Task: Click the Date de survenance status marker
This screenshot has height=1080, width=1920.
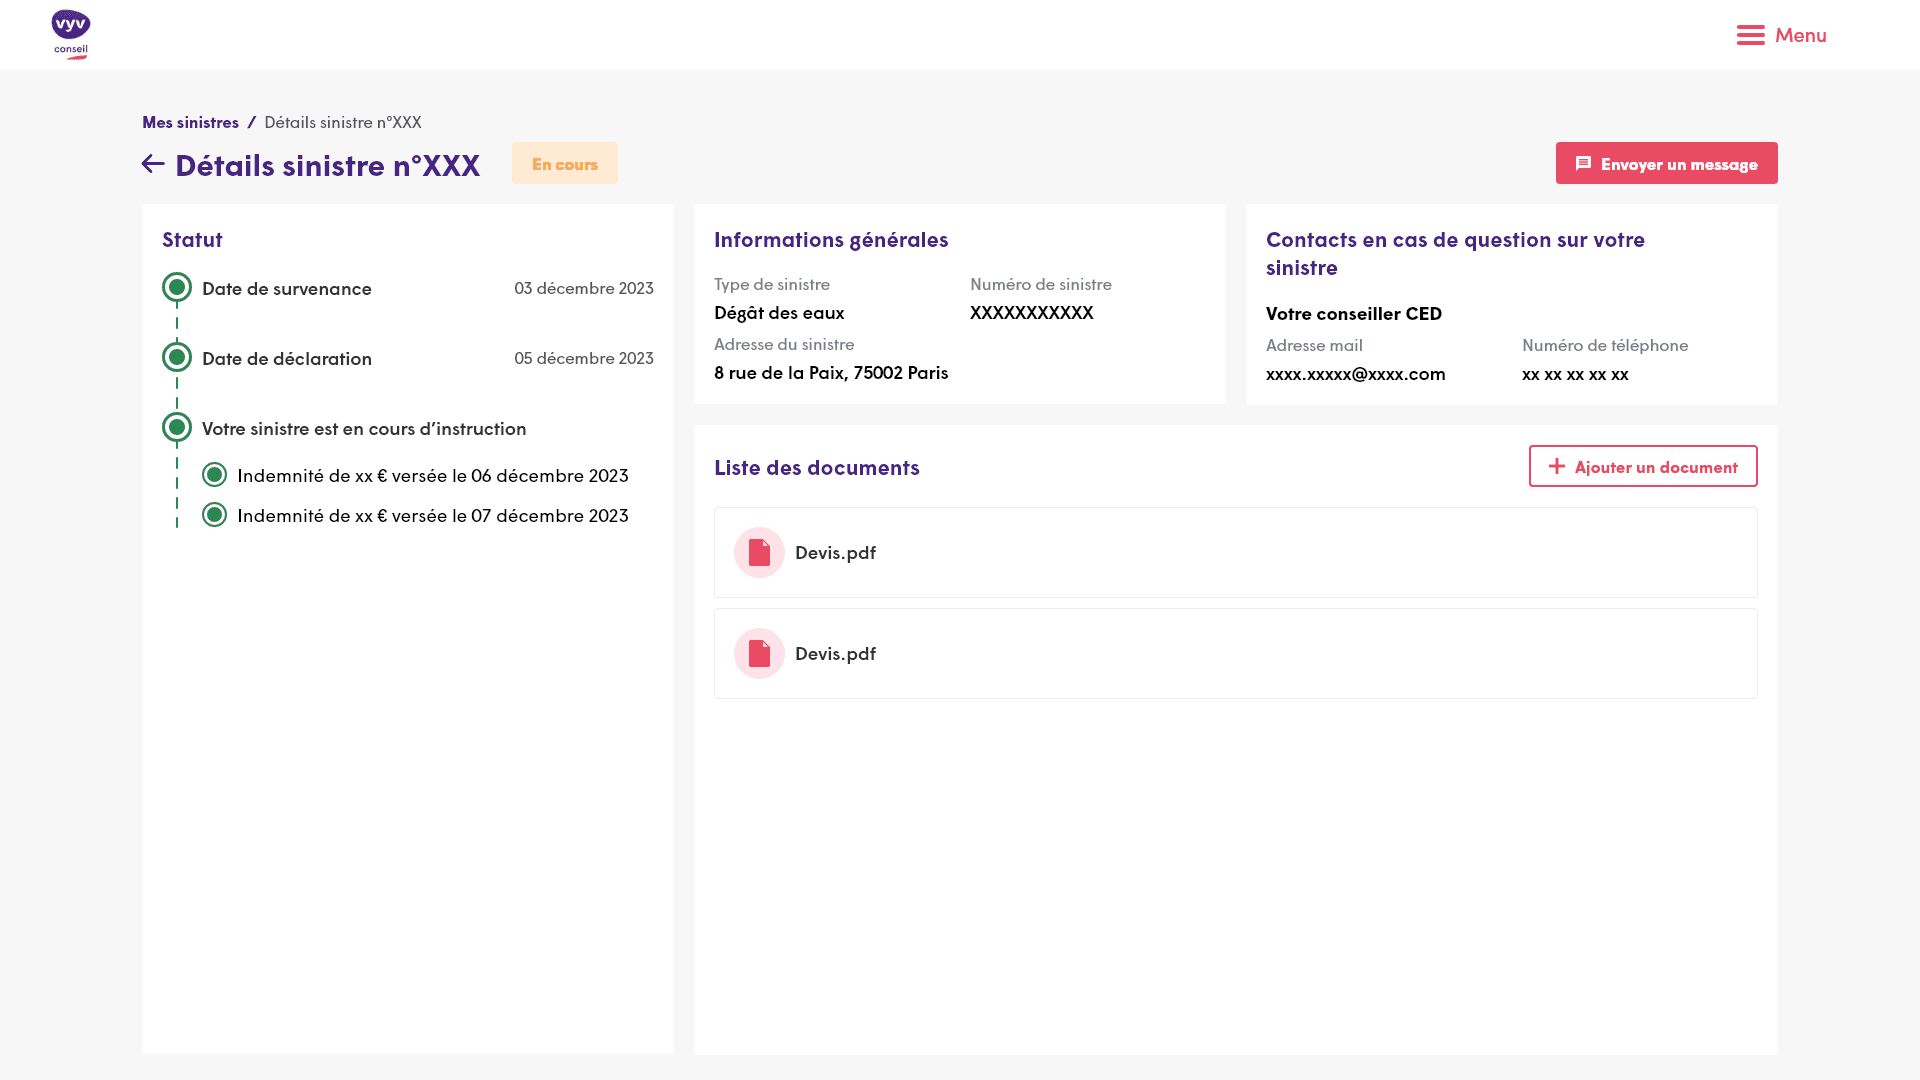Action: (177, 288)
